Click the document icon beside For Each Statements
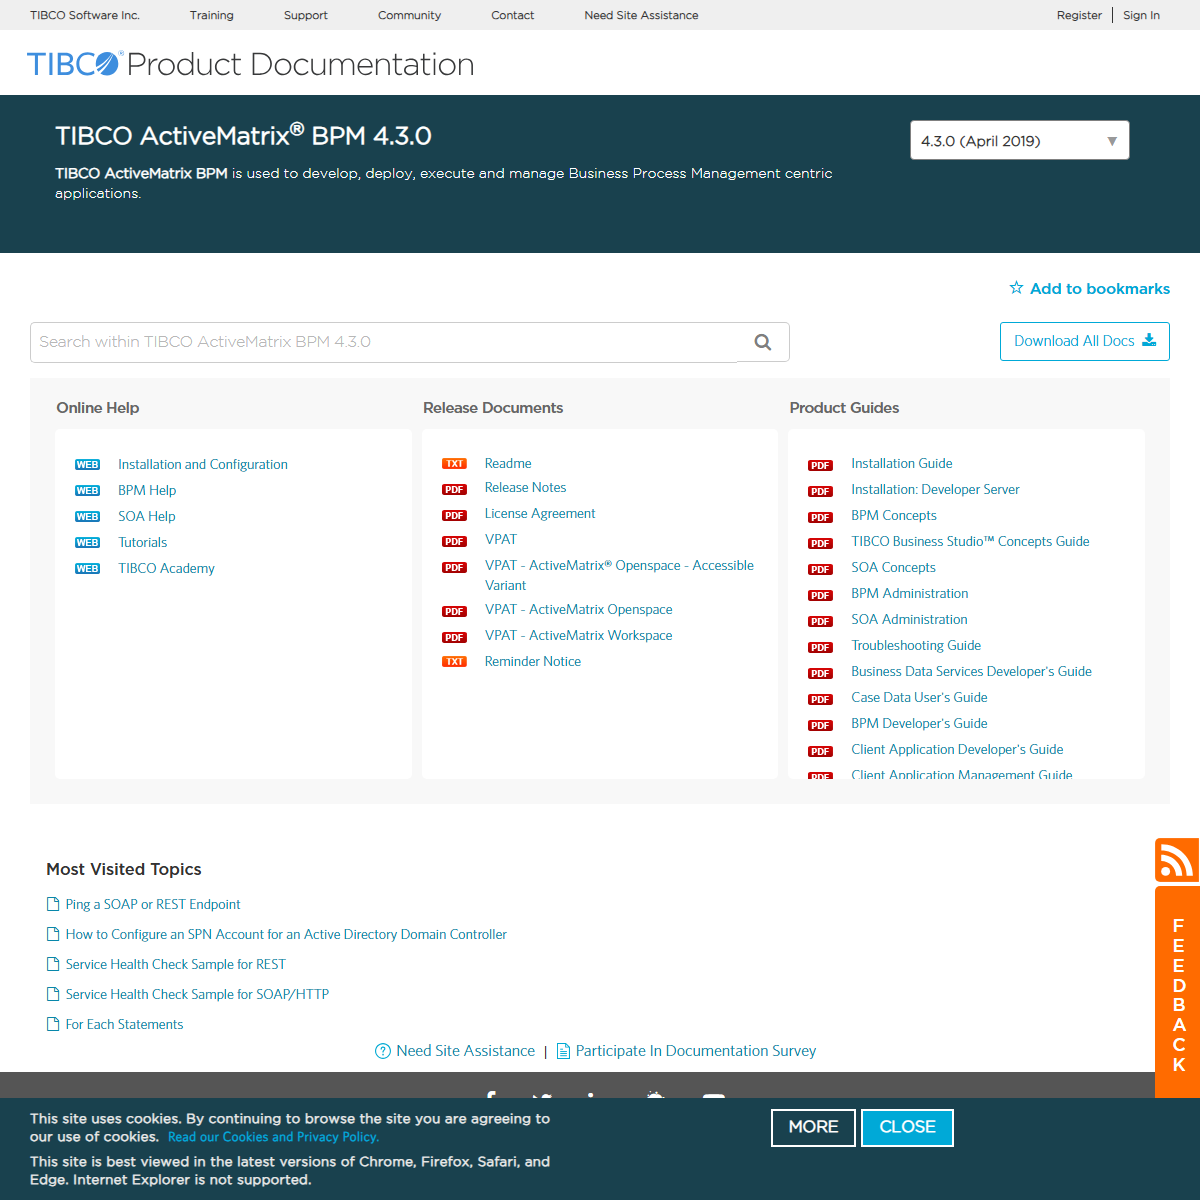The height and width of the screenshot is (1200, 1200). click(x=53, y=1024)
